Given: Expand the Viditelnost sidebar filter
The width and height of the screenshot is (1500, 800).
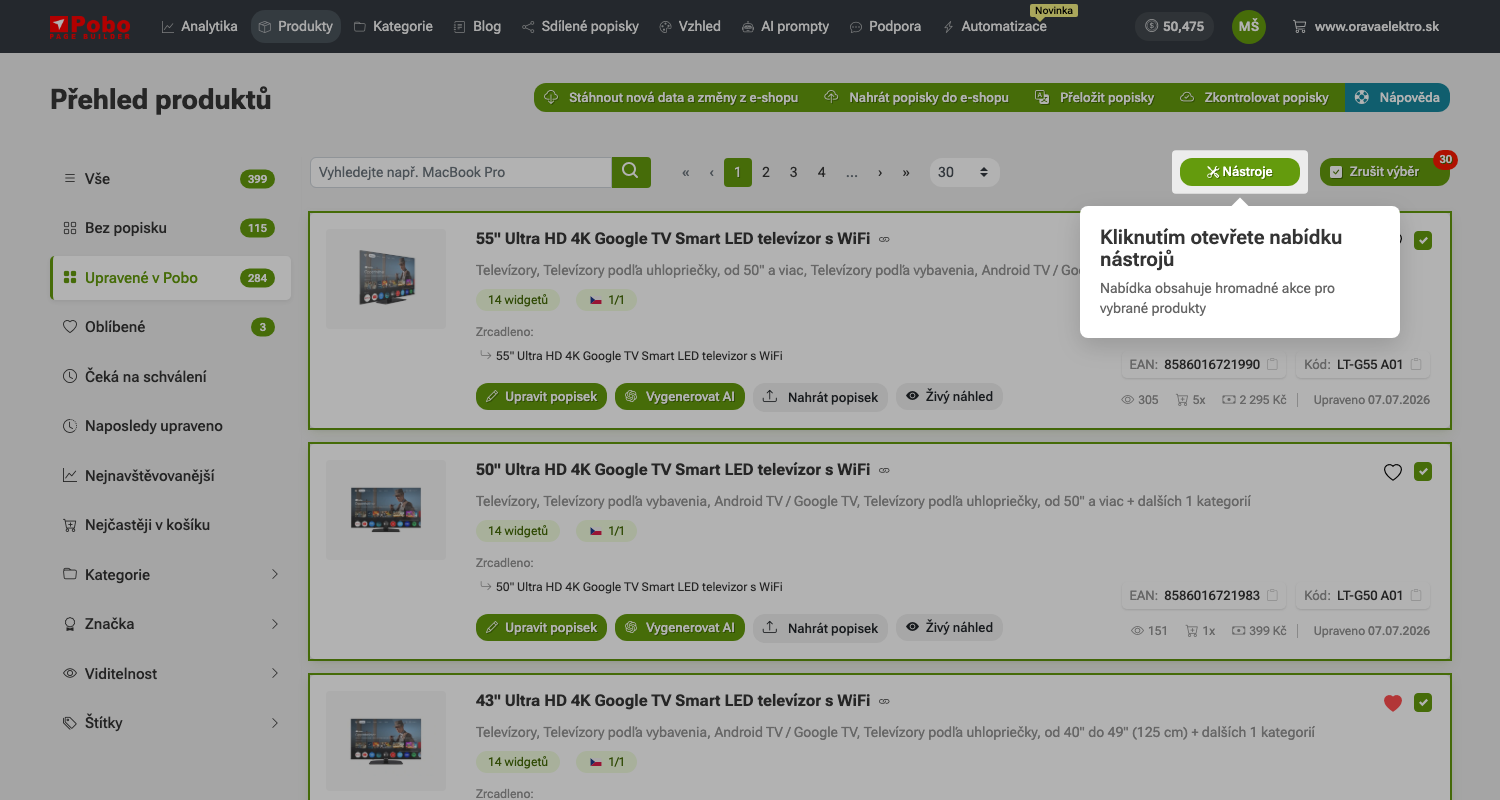Looking at the screenshot, I should (x=170, y=674).
